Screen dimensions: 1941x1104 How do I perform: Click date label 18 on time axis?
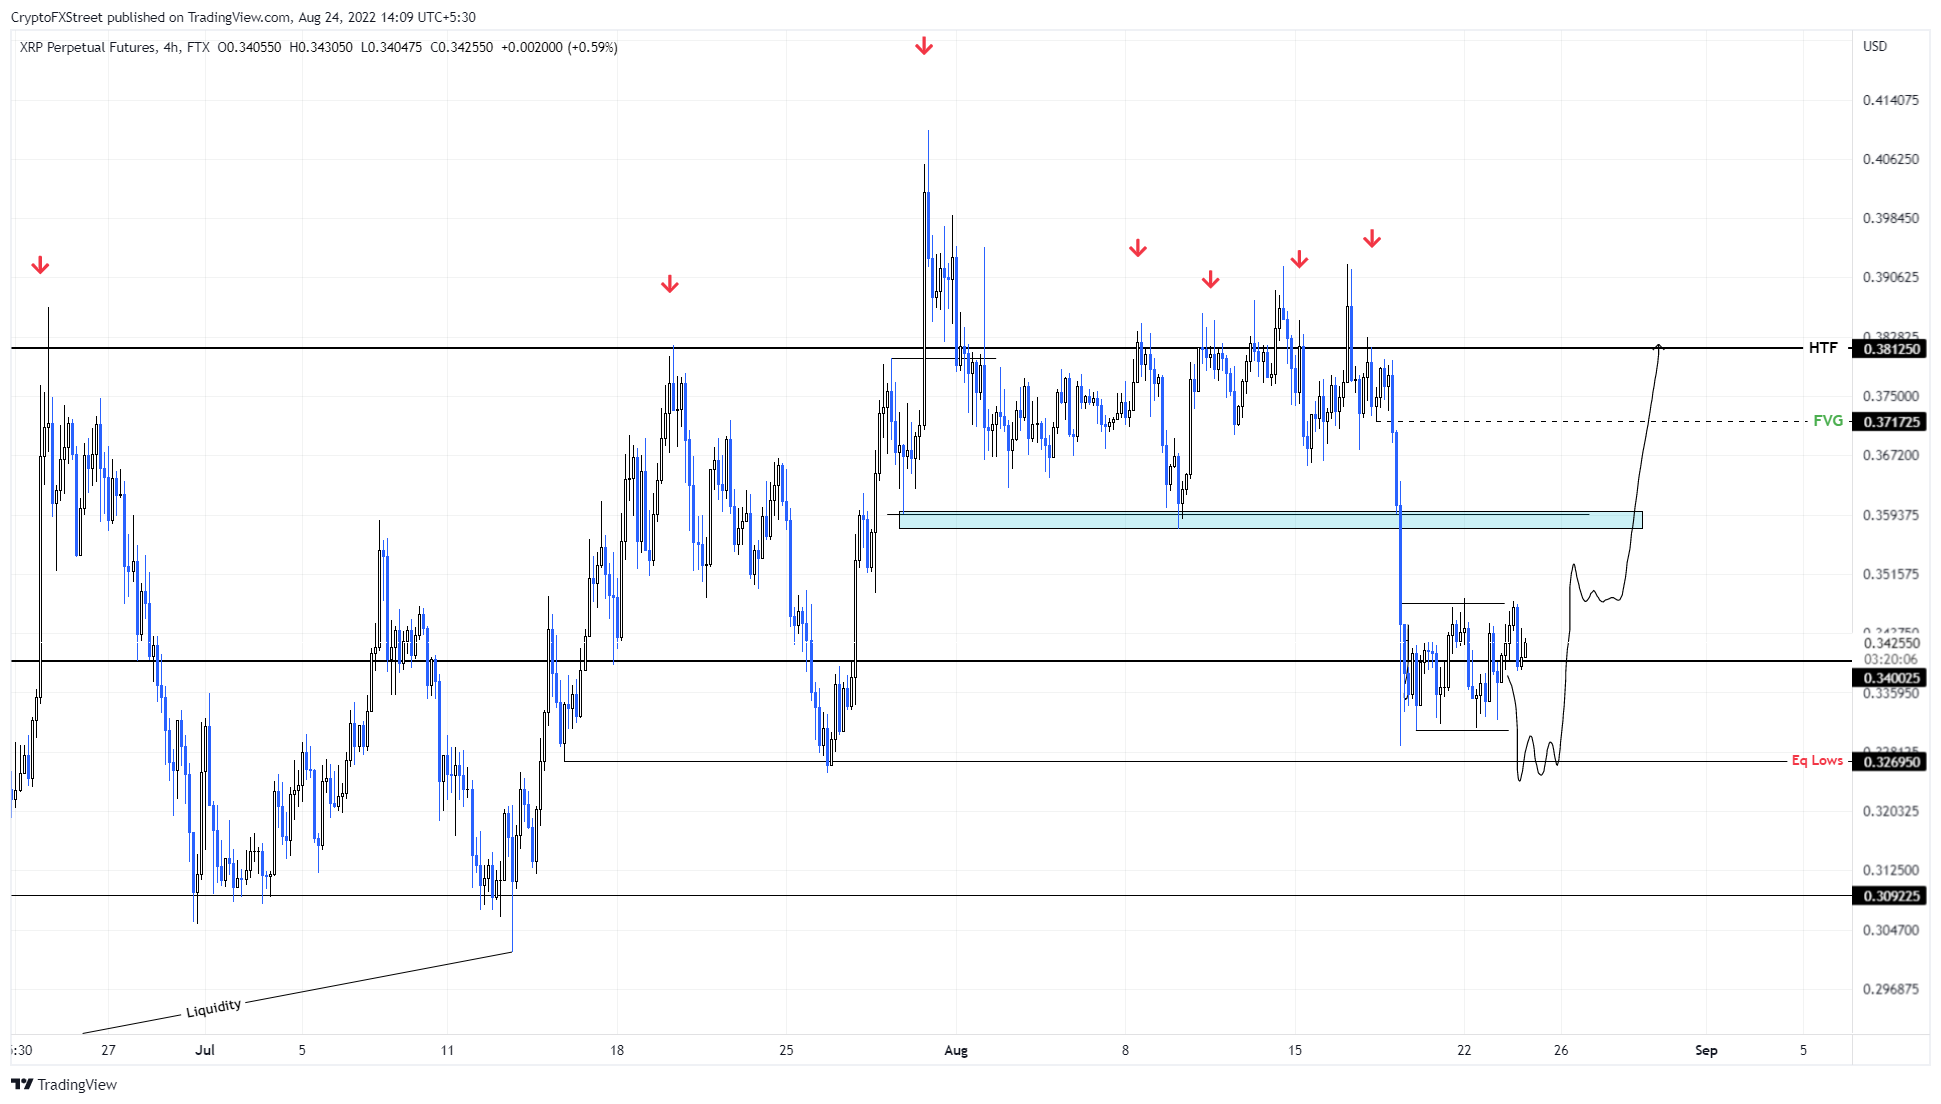tap(617, 1050)
